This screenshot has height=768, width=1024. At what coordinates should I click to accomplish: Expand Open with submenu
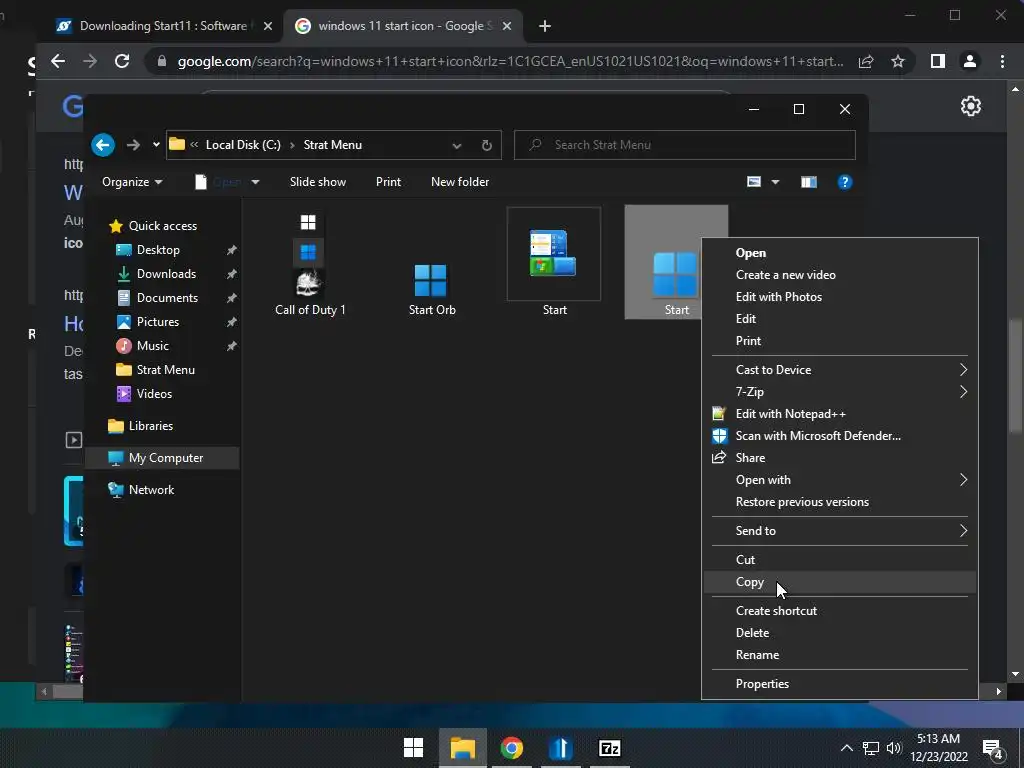click(840, 480)
